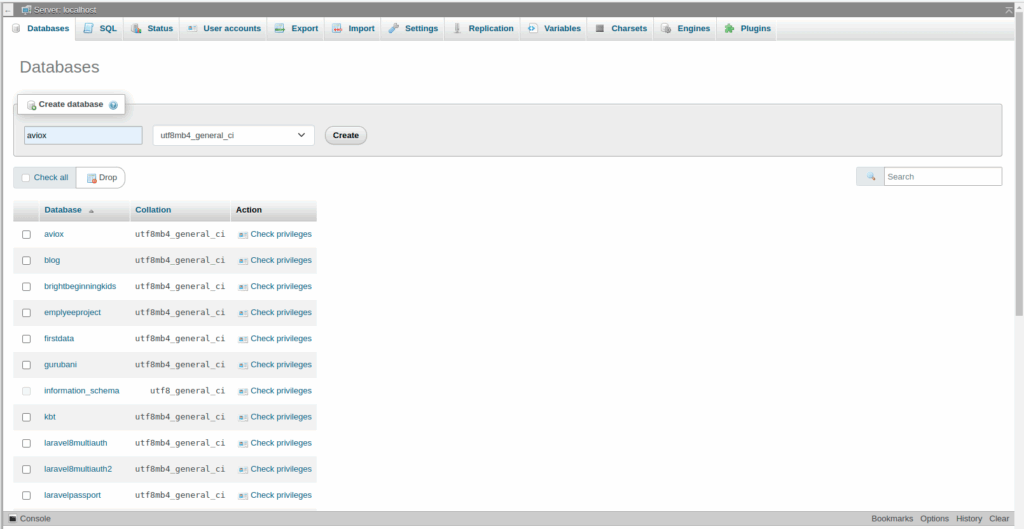Open the utf8mb4_general_ci collation dropdown
1024x529 pixels.
coord(233,135)
